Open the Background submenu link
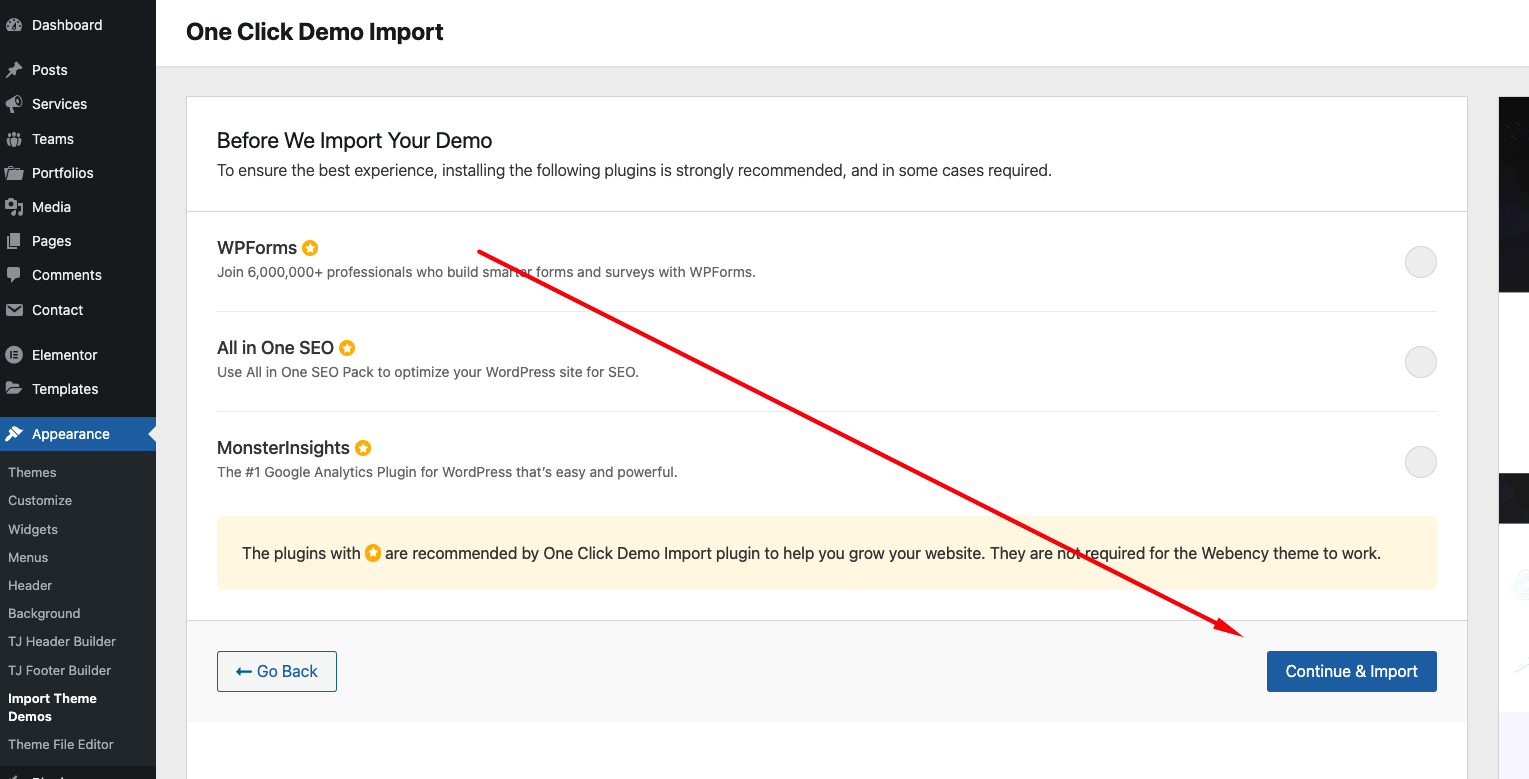 click(44, 613)
